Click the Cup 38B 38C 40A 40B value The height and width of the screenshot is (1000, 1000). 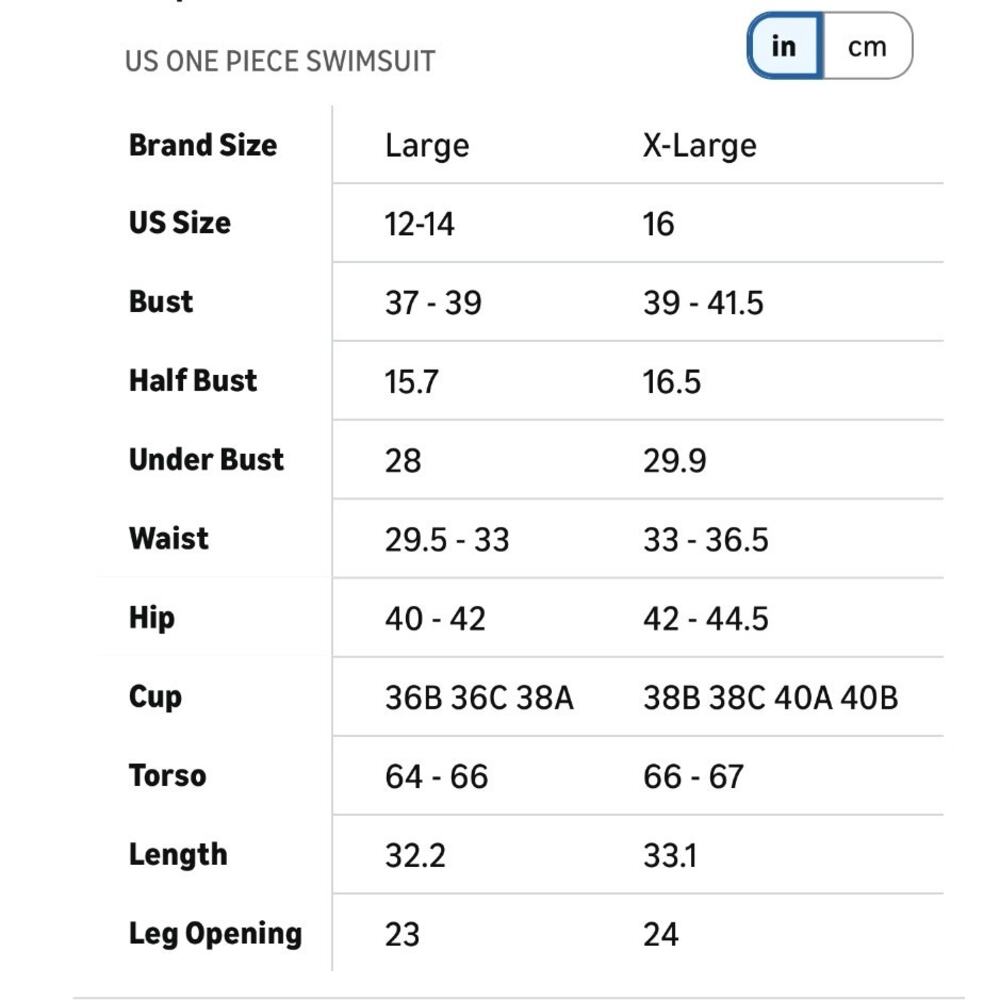click(x=770, y=698)
